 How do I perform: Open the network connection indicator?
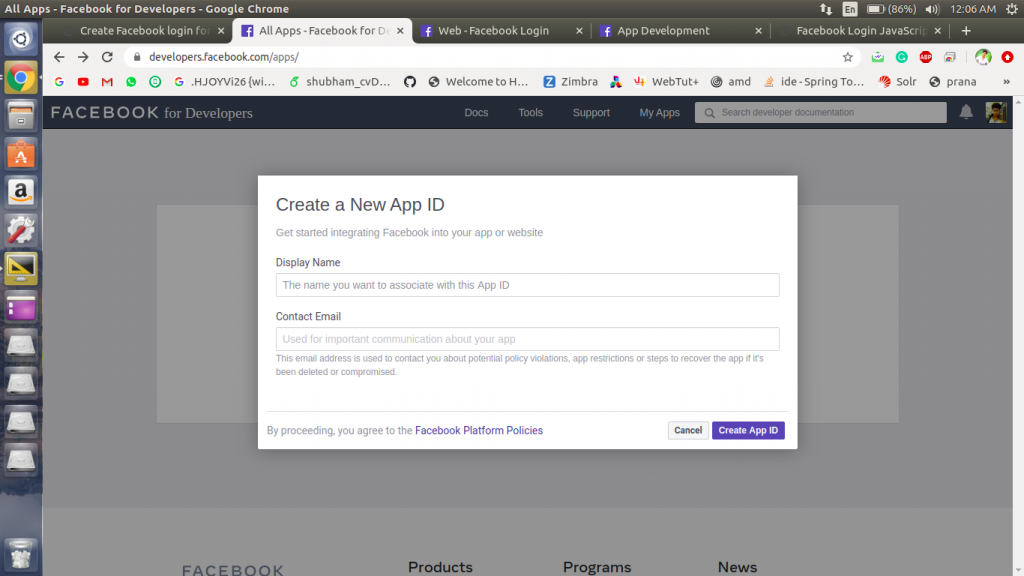(826, 8)
